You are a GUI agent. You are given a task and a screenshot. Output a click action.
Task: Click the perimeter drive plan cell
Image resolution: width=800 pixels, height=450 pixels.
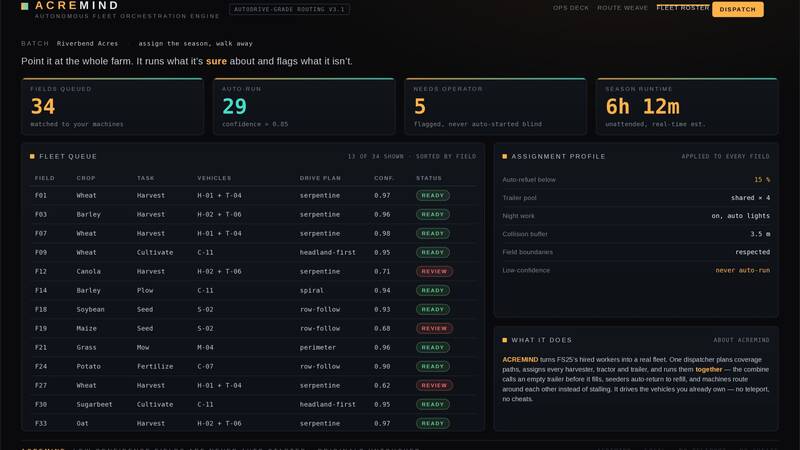coord(317,347)
